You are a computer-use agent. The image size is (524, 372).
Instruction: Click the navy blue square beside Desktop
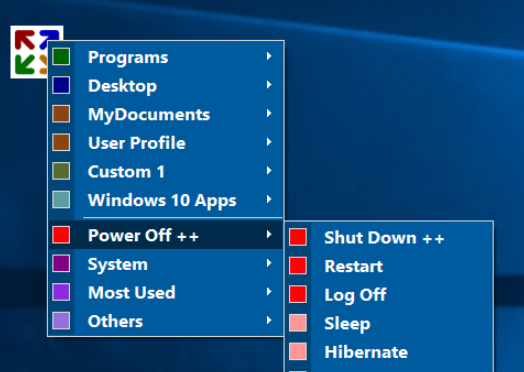pyautogui.click(x=61, y=85)
